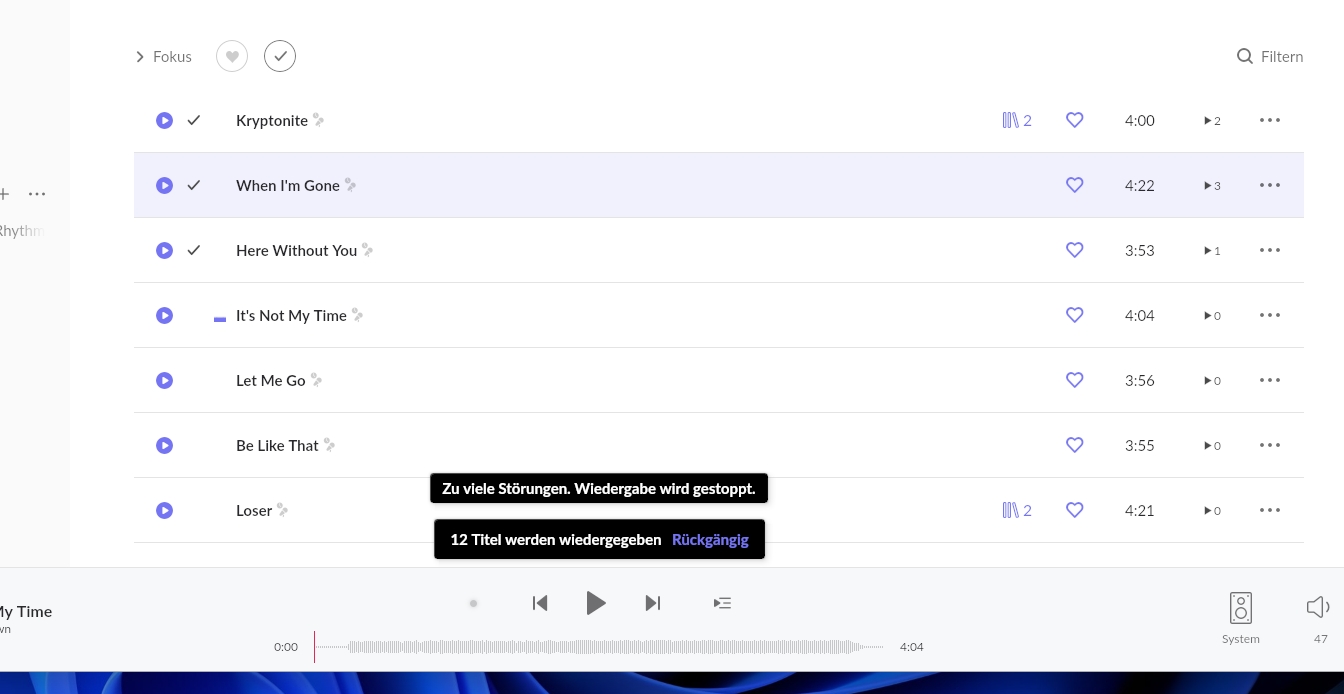Click the queue icon in player bar
Viewport: 1344px width, 694px height.
tap(722, 603)
